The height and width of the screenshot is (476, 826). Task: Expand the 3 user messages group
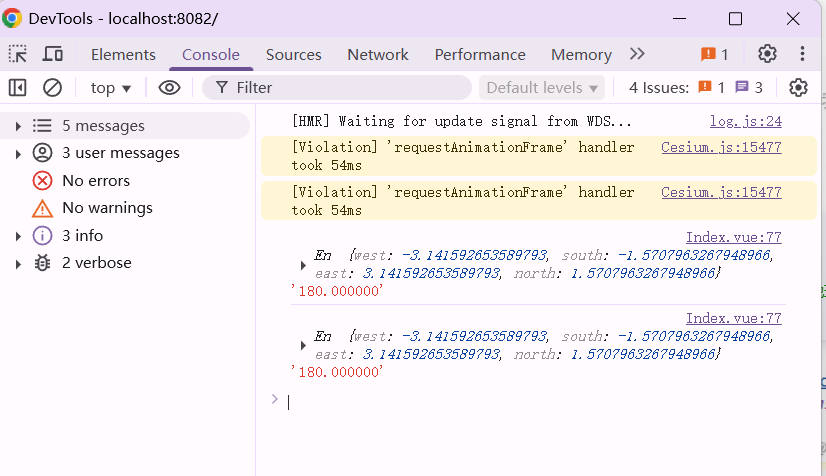[x=18, y=154]
